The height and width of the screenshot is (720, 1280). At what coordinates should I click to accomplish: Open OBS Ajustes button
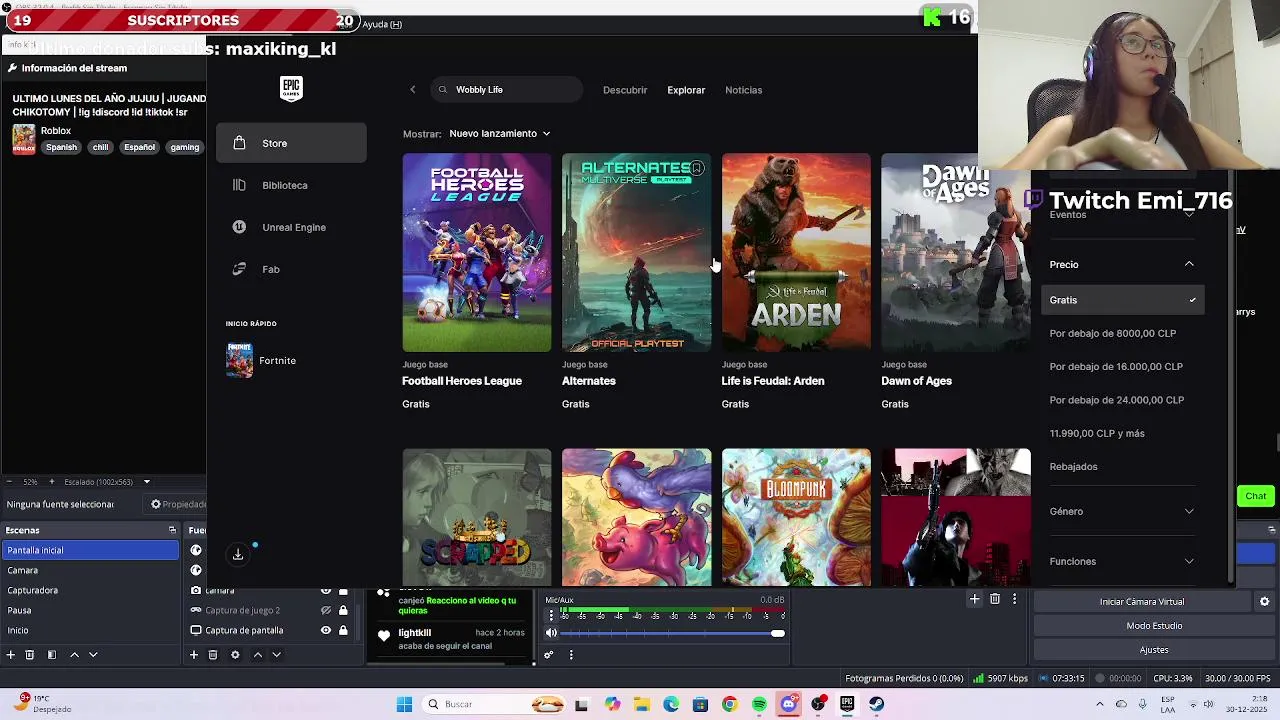pyautogui.click(x=1154, y=650)
